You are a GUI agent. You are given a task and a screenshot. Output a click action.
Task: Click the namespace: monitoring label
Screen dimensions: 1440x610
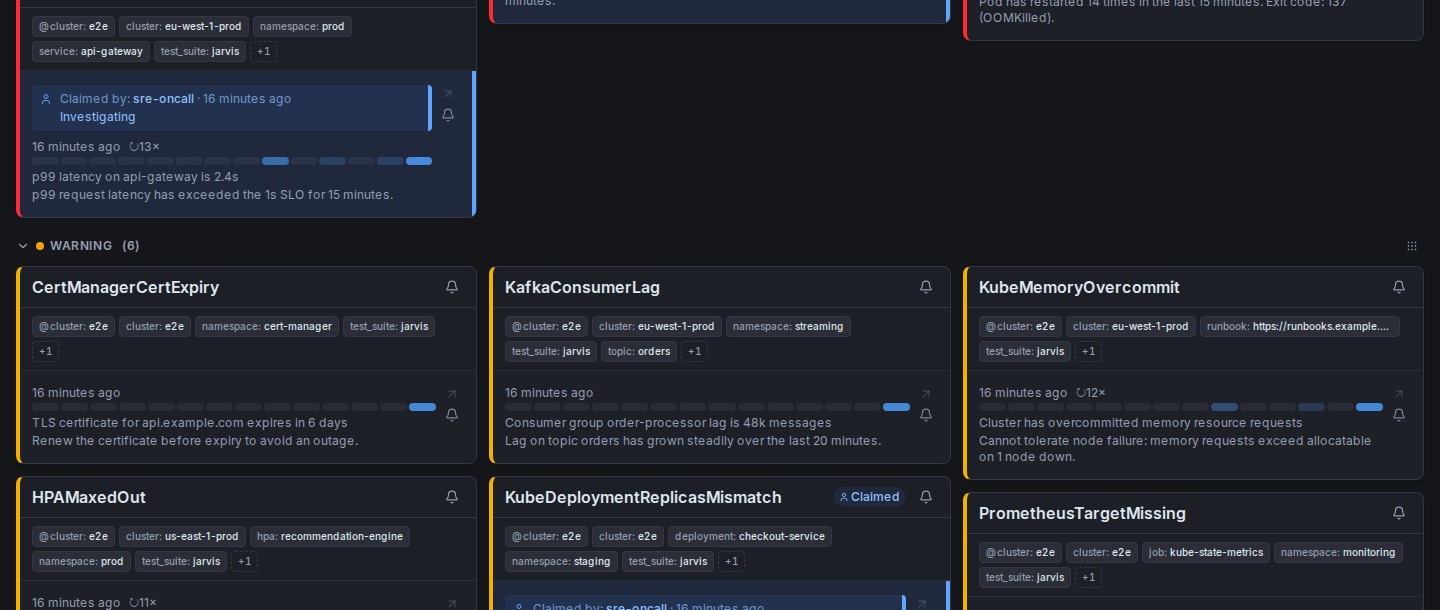point(1338,552)
